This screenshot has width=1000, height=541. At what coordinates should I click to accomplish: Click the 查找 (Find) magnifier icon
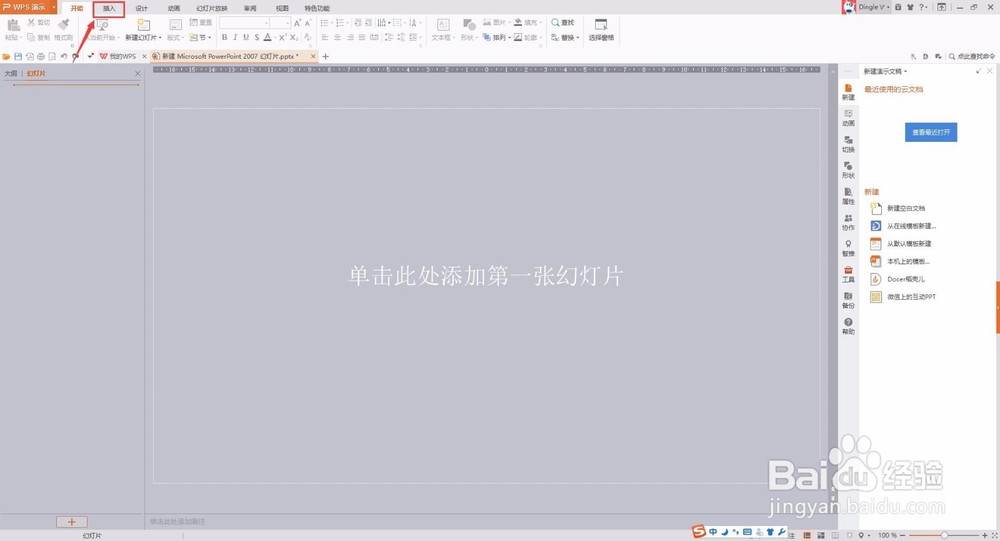555,22
